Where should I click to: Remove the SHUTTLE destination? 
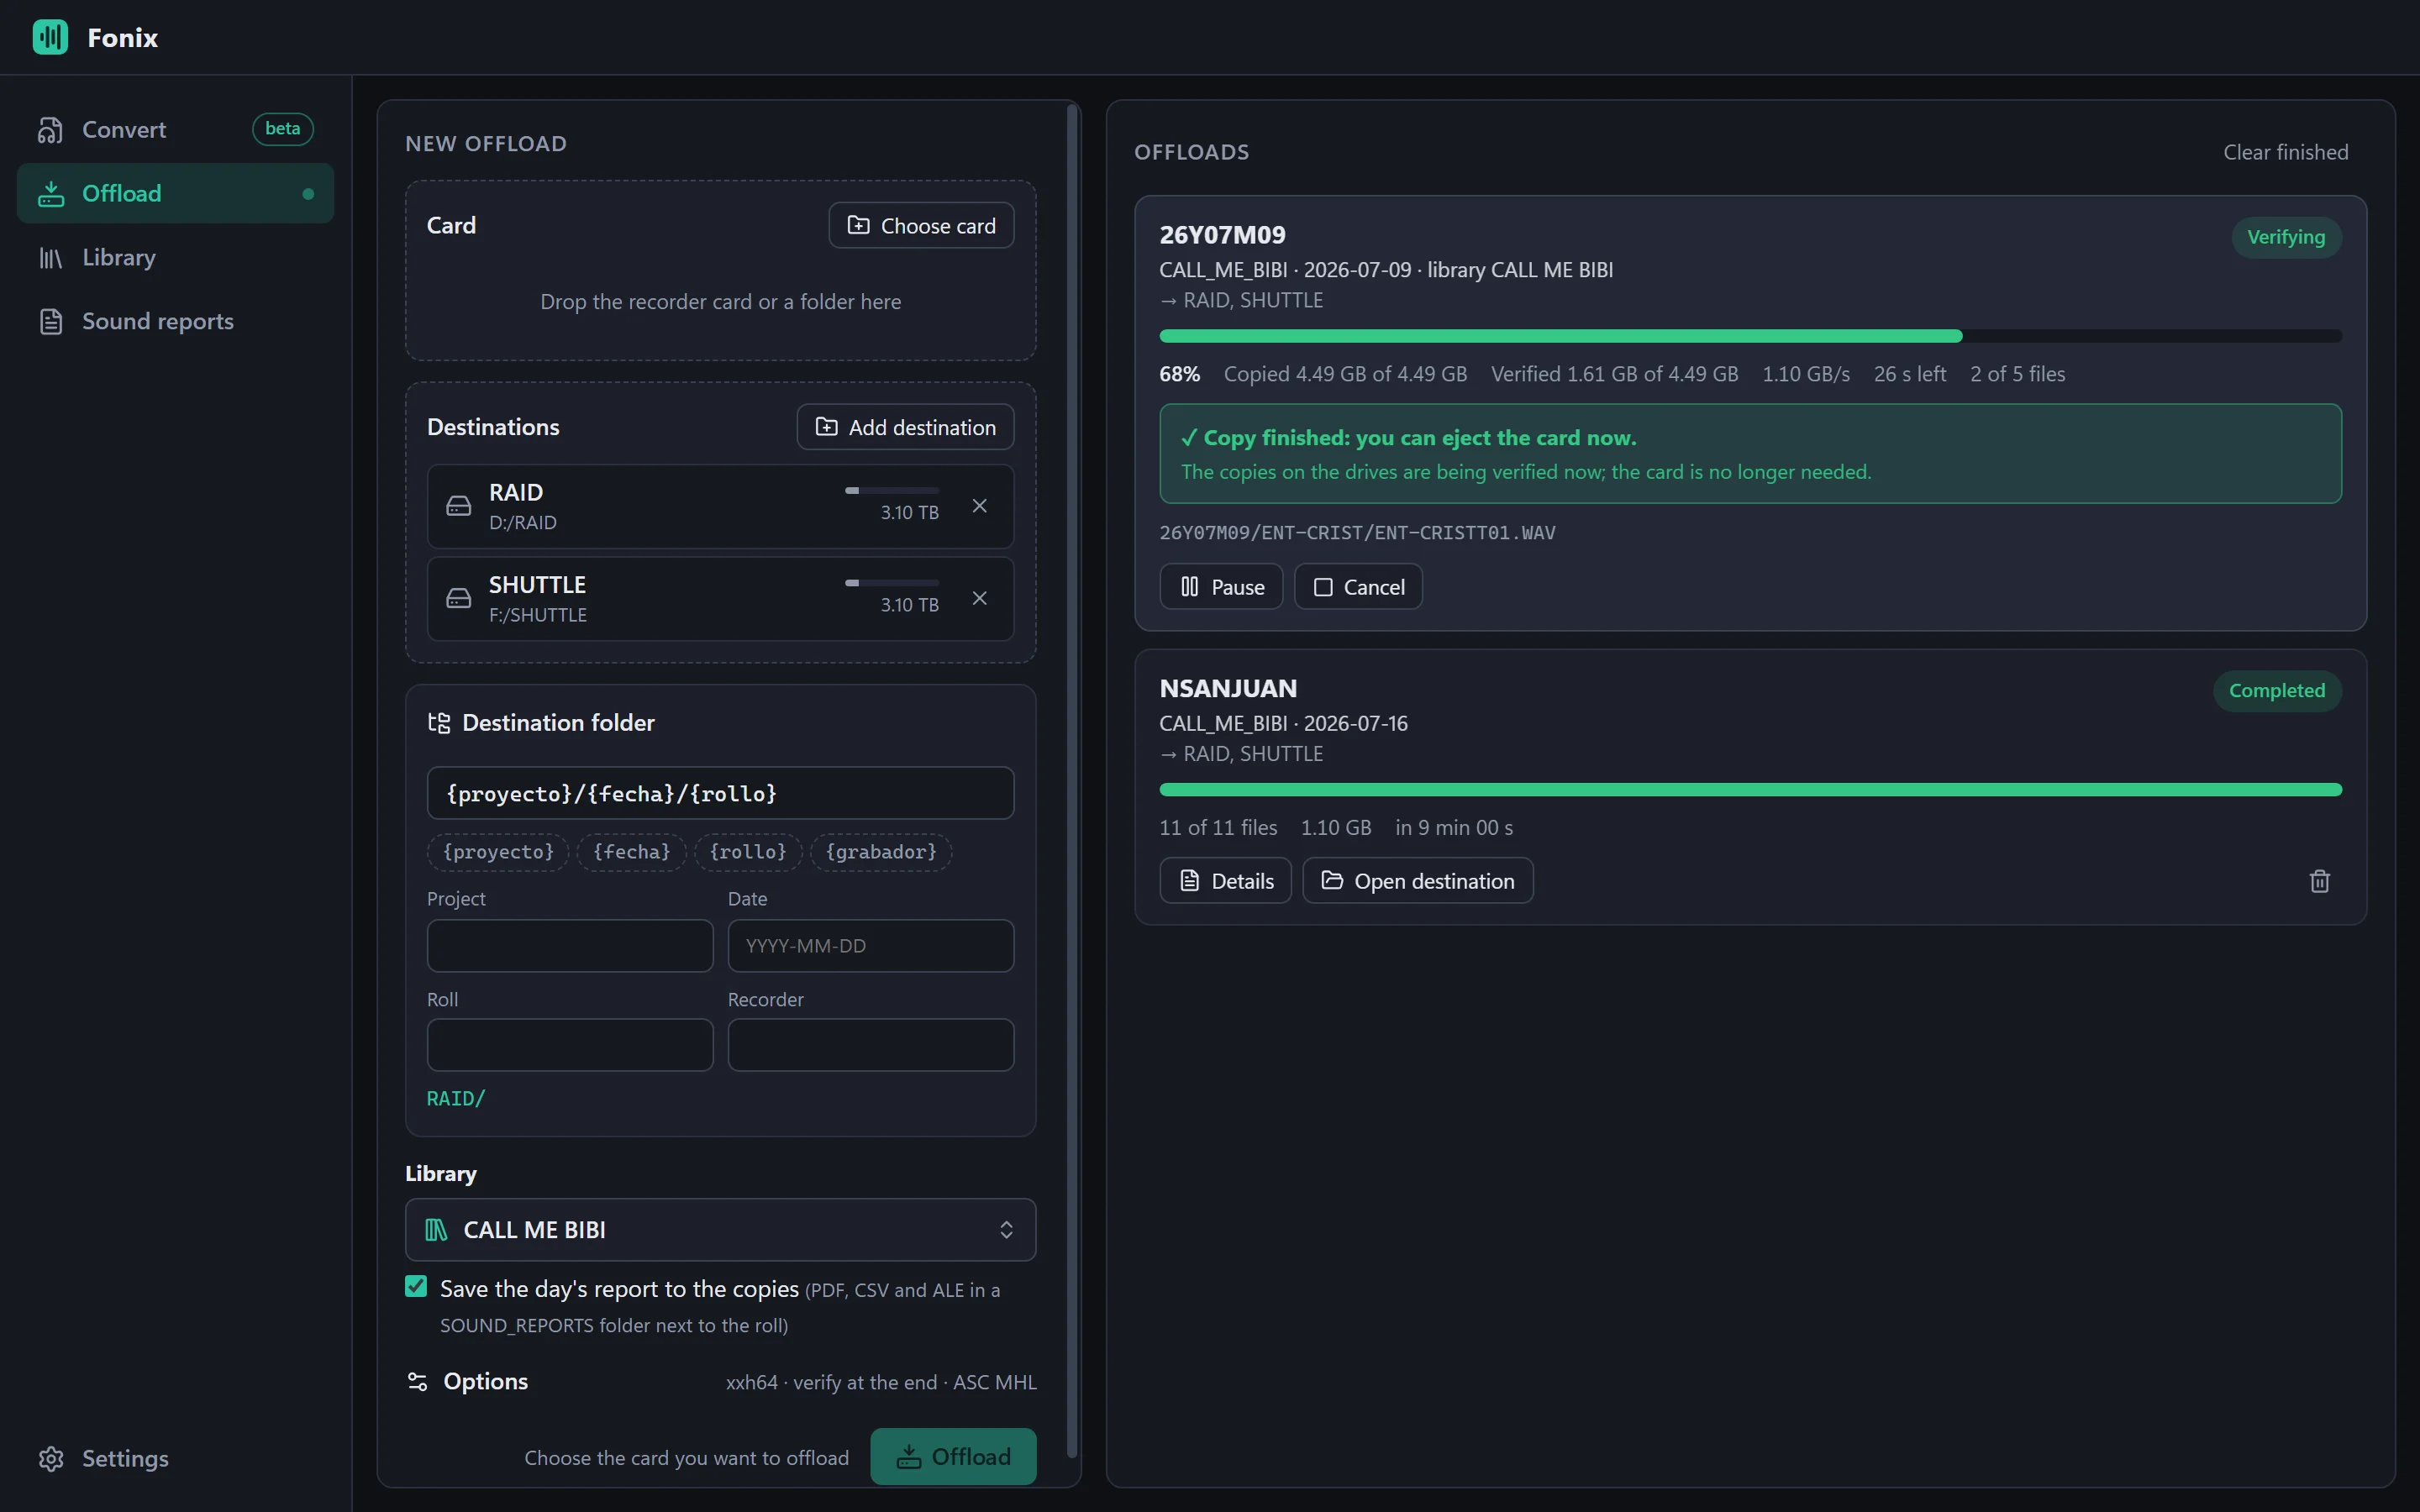980,598
